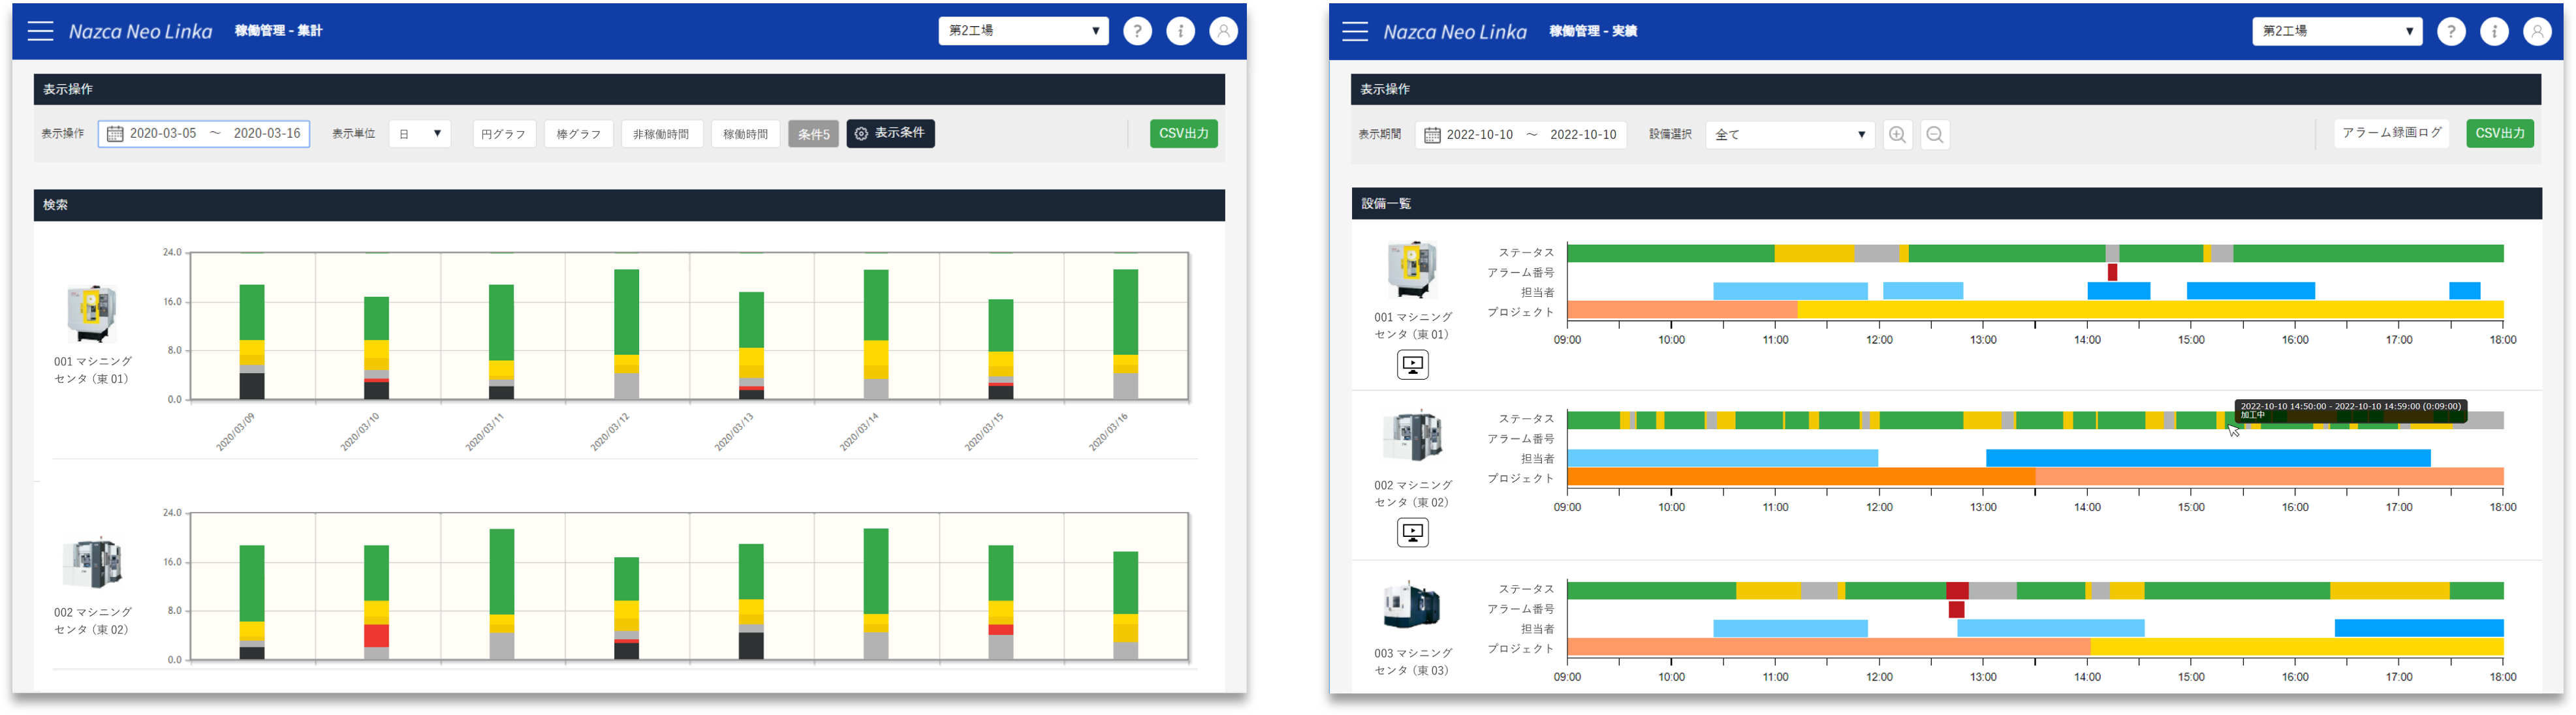The width and height of the screenshot is (2576, 715).
Task: Click help icon in 集計 window header
Action: point(1137,31)
